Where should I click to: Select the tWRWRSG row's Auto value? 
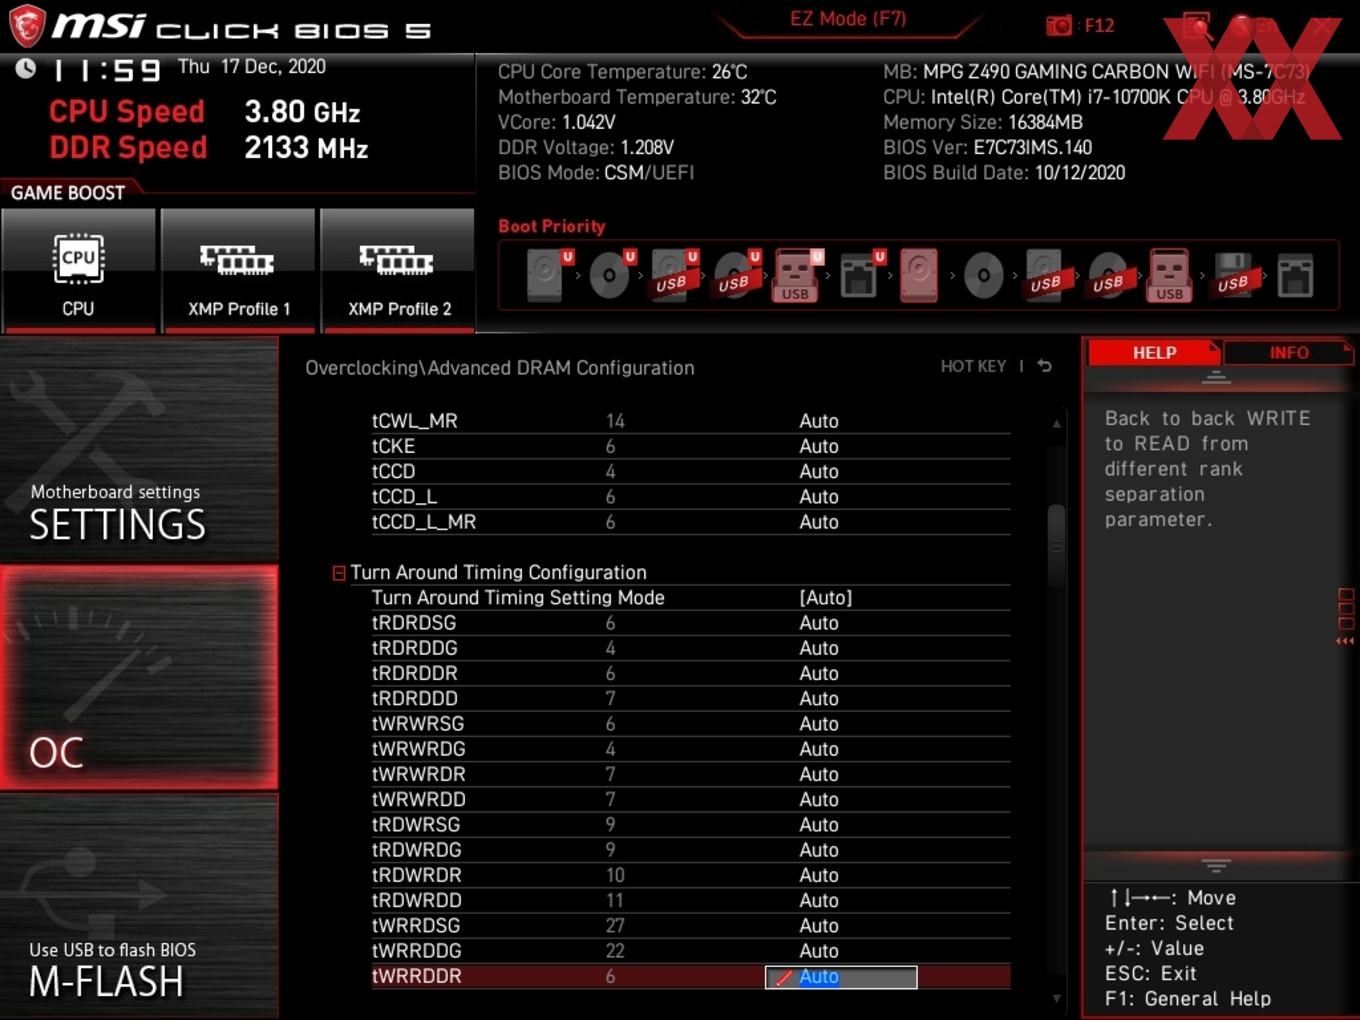click(x=819, y=724)
